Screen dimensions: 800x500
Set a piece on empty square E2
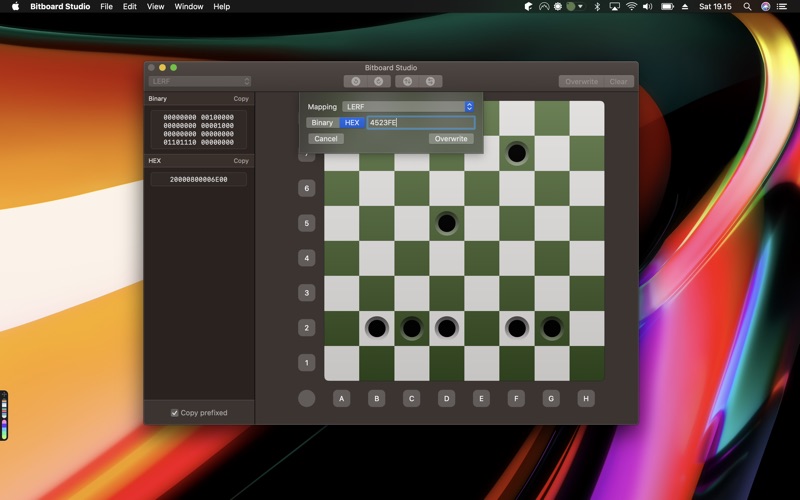(x=482, y=328)
